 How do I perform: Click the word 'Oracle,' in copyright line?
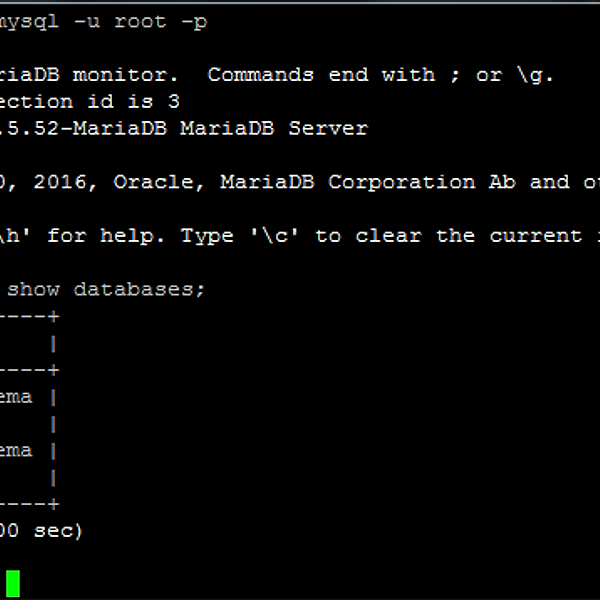pyautogui.click(x=159, y=182)
